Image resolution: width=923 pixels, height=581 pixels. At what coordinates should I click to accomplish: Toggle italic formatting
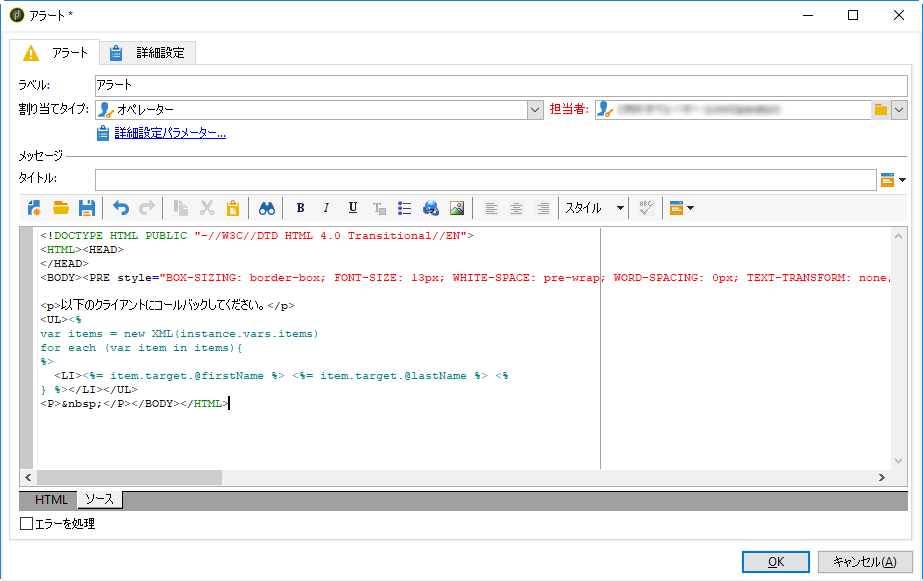tap(326, 208)
